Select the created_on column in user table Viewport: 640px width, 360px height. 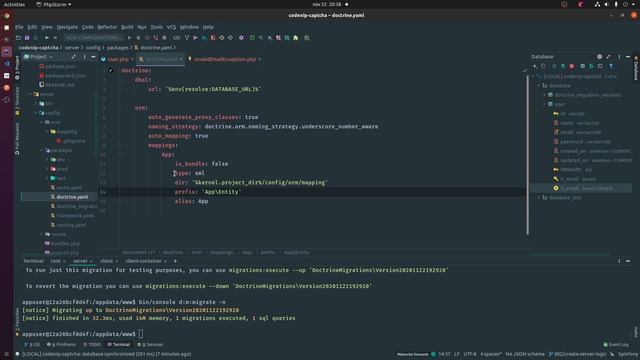point(592,151)
